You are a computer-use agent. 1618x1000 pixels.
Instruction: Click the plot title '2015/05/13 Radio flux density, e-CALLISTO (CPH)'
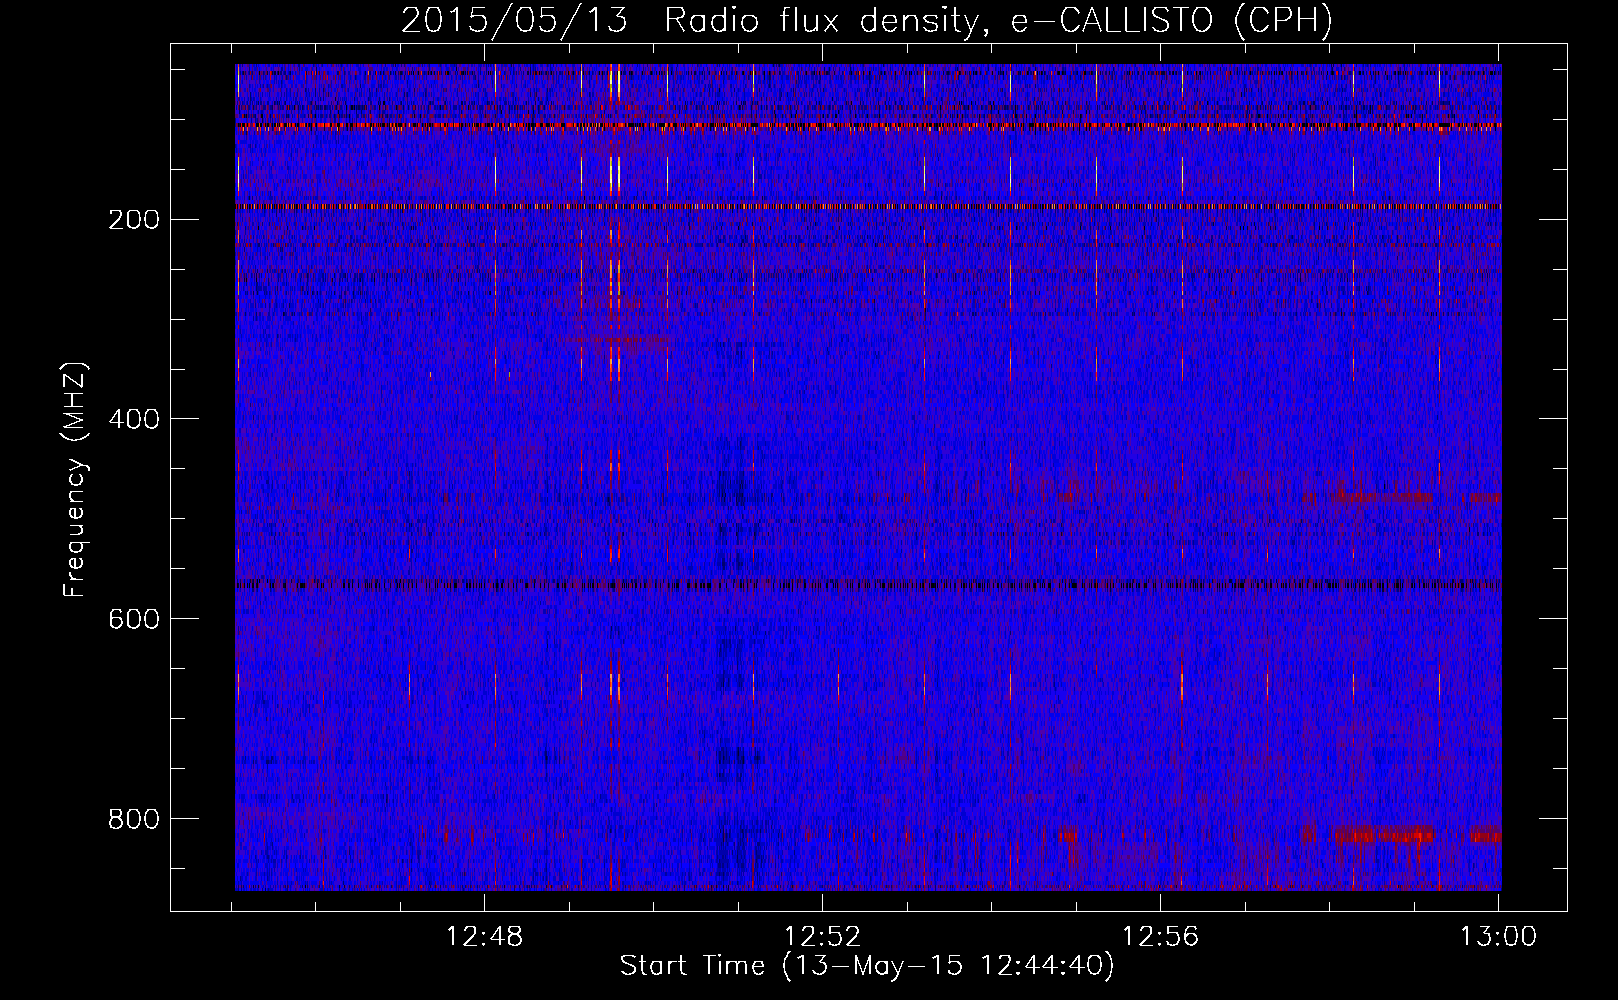[867, 20]
